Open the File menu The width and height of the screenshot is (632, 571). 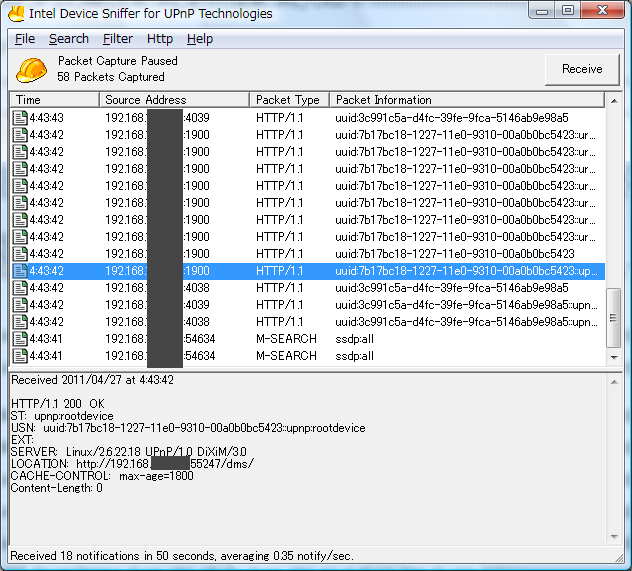25,39
